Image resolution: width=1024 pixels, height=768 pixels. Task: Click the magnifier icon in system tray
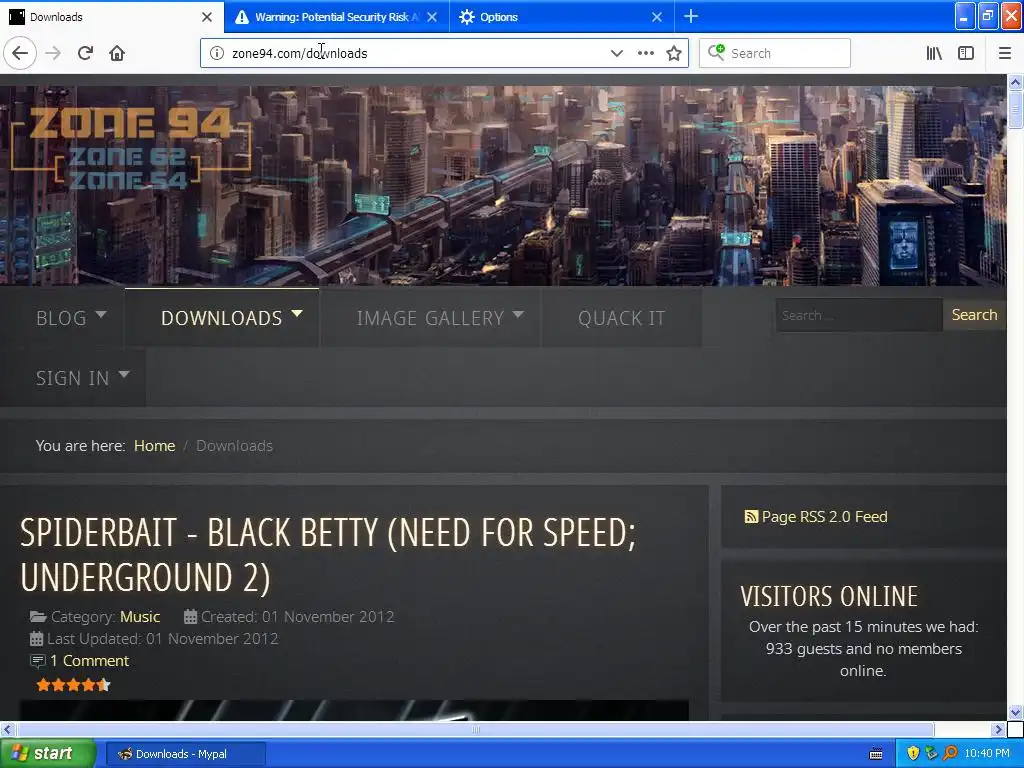click(950, 753)
